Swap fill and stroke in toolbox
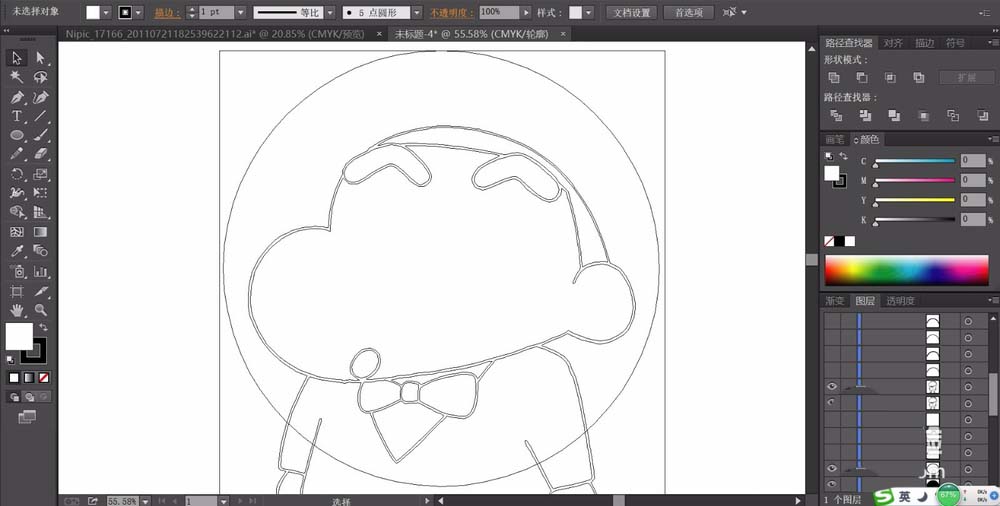Screen dimensions: 1000x506 coord(43,327)
